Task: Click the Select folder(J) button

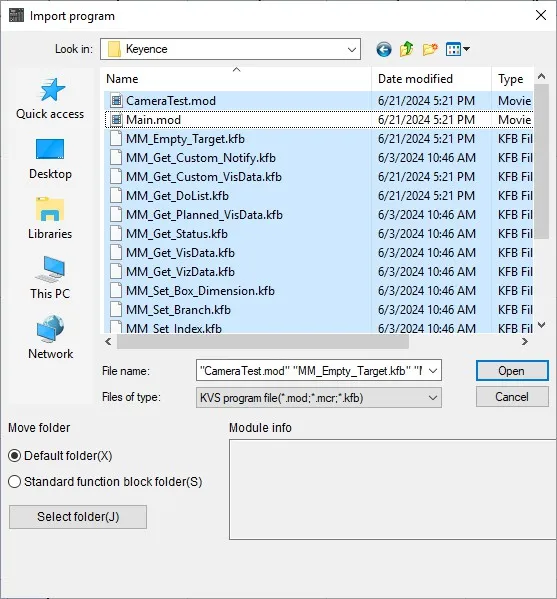Action: [78, 517]
